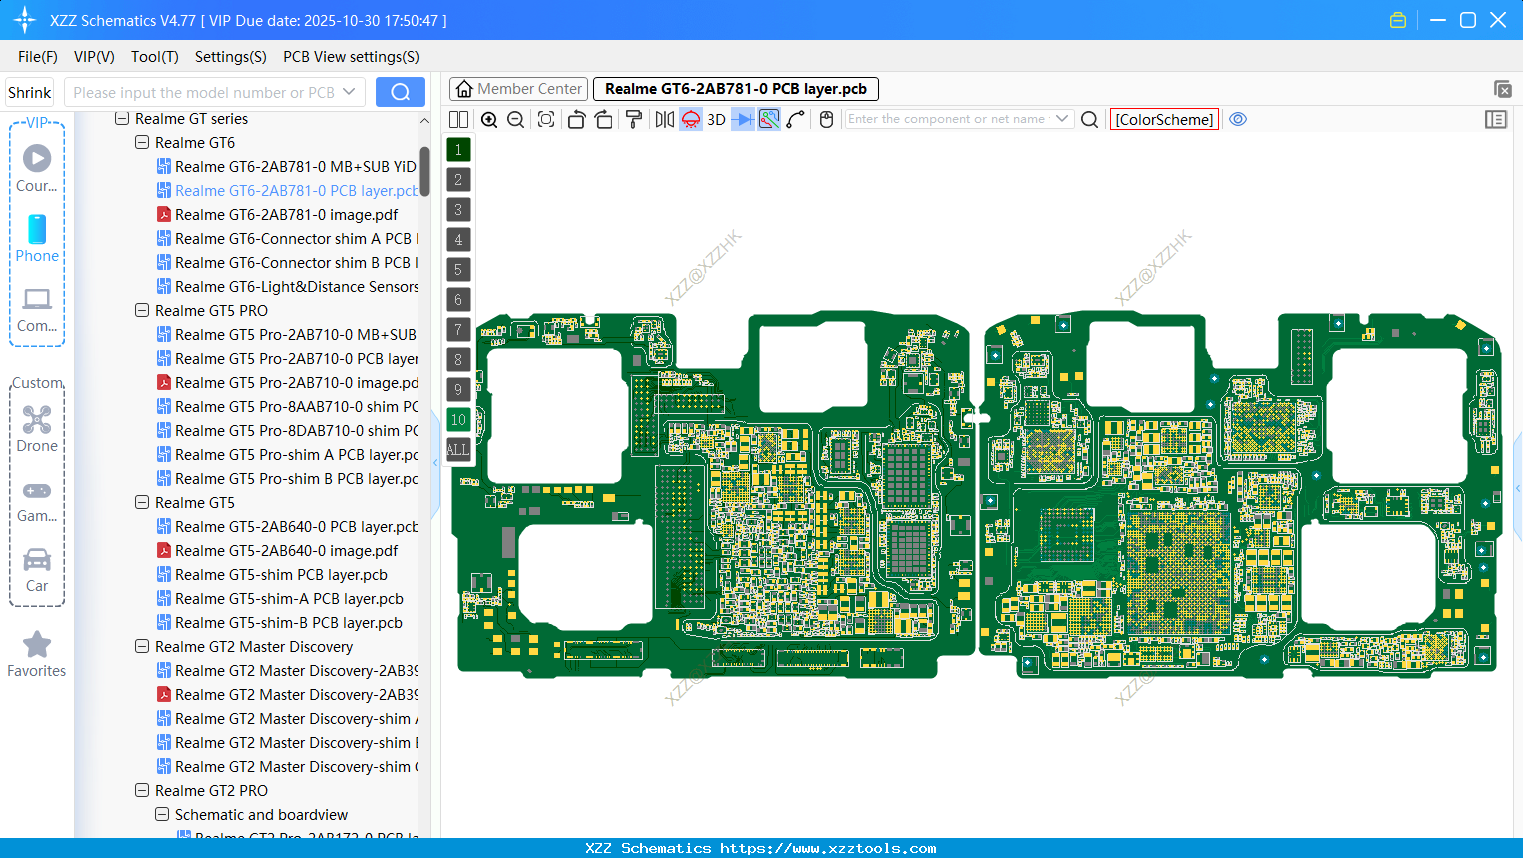Open the ColorScheme button
Screen dimensions: 1523x858
(x=1164, y=120)
